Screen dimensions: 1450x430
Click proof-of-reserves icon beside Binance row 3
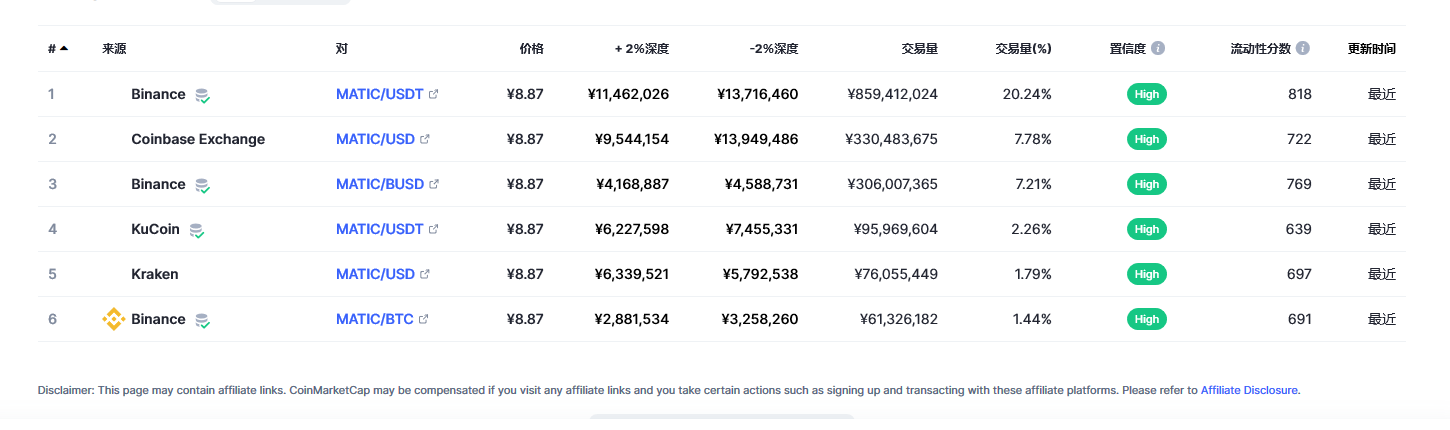tap(202, 185)
